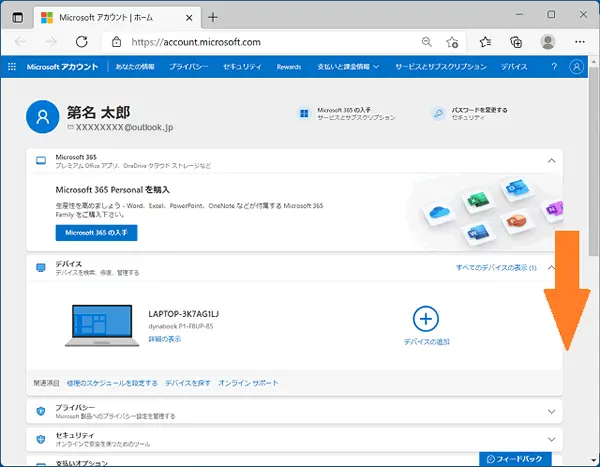The image size is (600, 467).
Task: Click オンライン サポート link
Action: [x=248, y=383]
